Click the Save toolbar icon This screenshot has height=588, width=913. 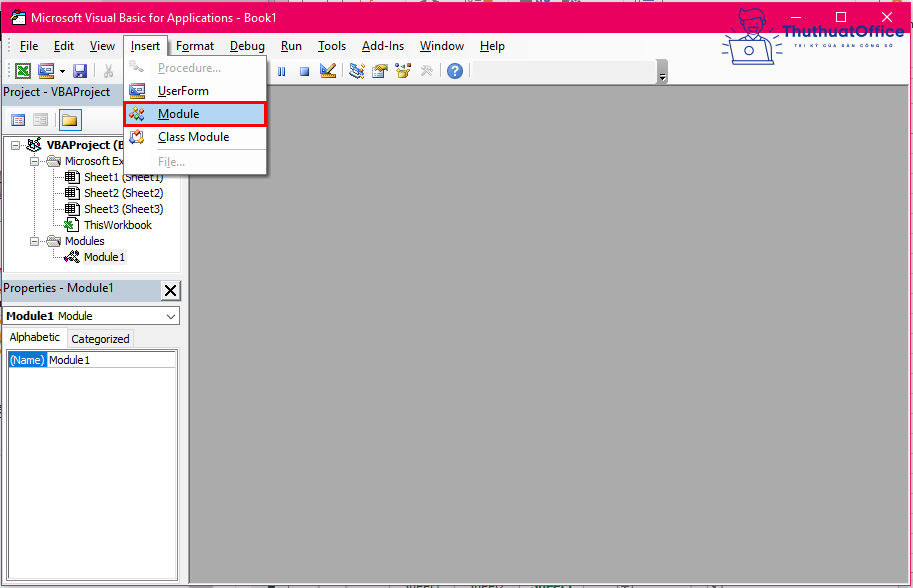(x=79, y=70)
